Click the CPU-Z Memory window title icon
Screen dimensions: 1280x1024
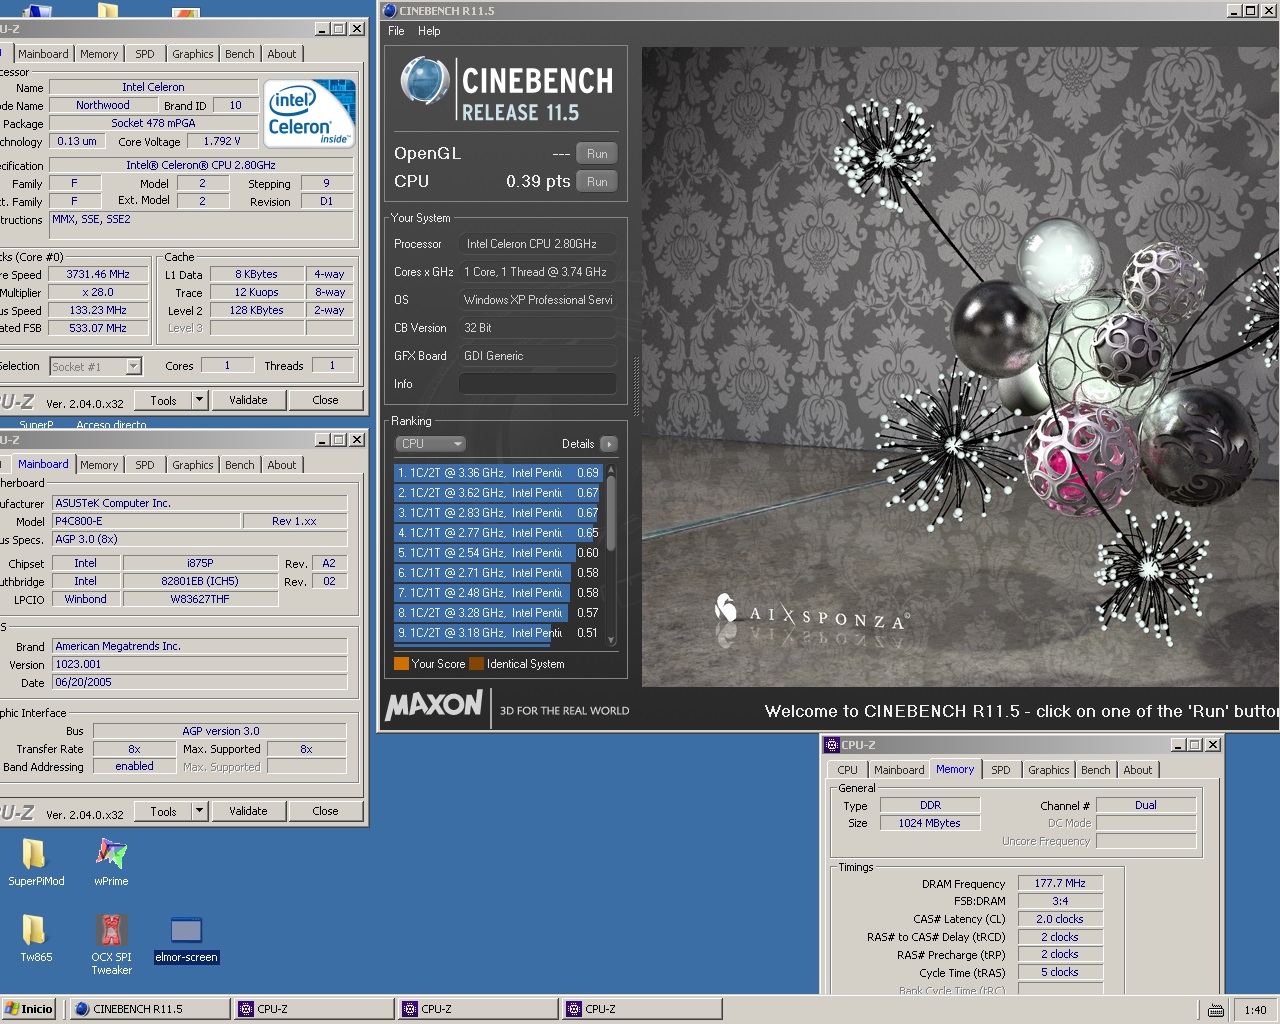831,745
